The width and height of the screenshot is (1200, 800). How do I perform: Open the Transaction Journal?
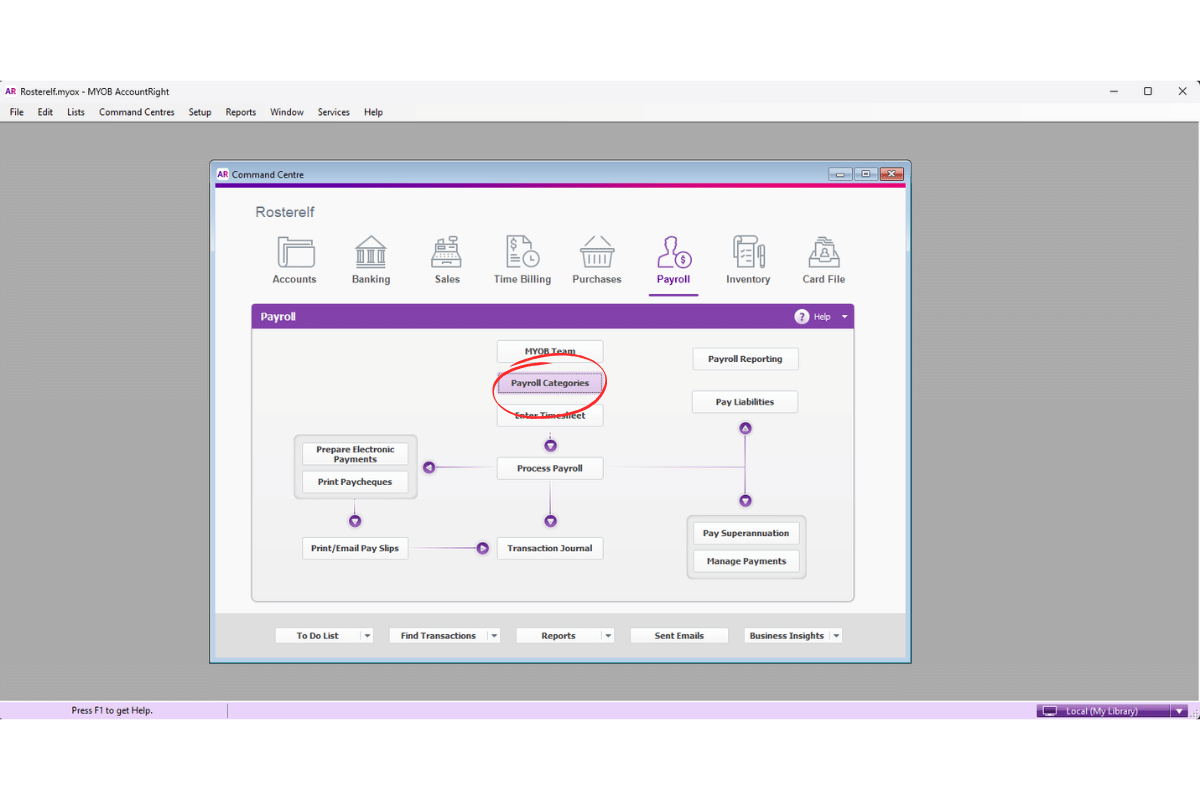tap(550, 548)
